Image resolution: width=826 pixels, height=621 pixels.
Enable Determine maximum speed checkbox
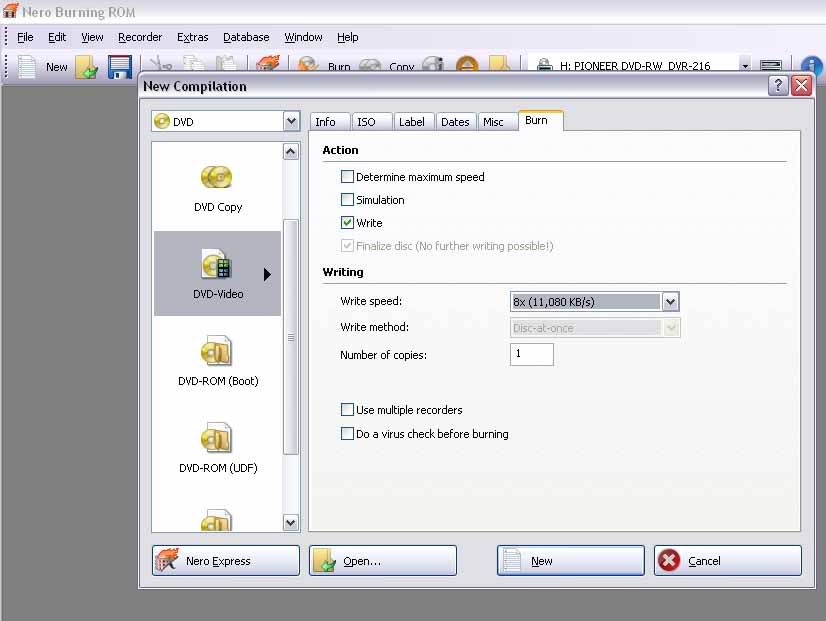(x=347, y=176)
